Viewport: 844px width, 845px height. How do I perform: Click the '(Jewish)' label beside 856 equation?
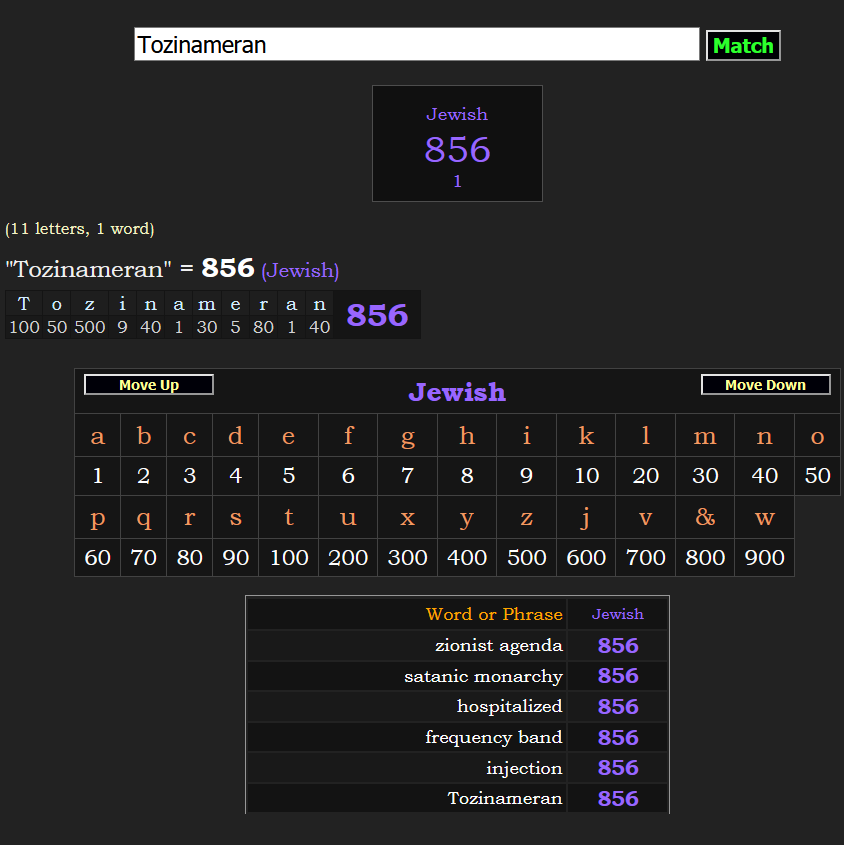pos(300,271)
